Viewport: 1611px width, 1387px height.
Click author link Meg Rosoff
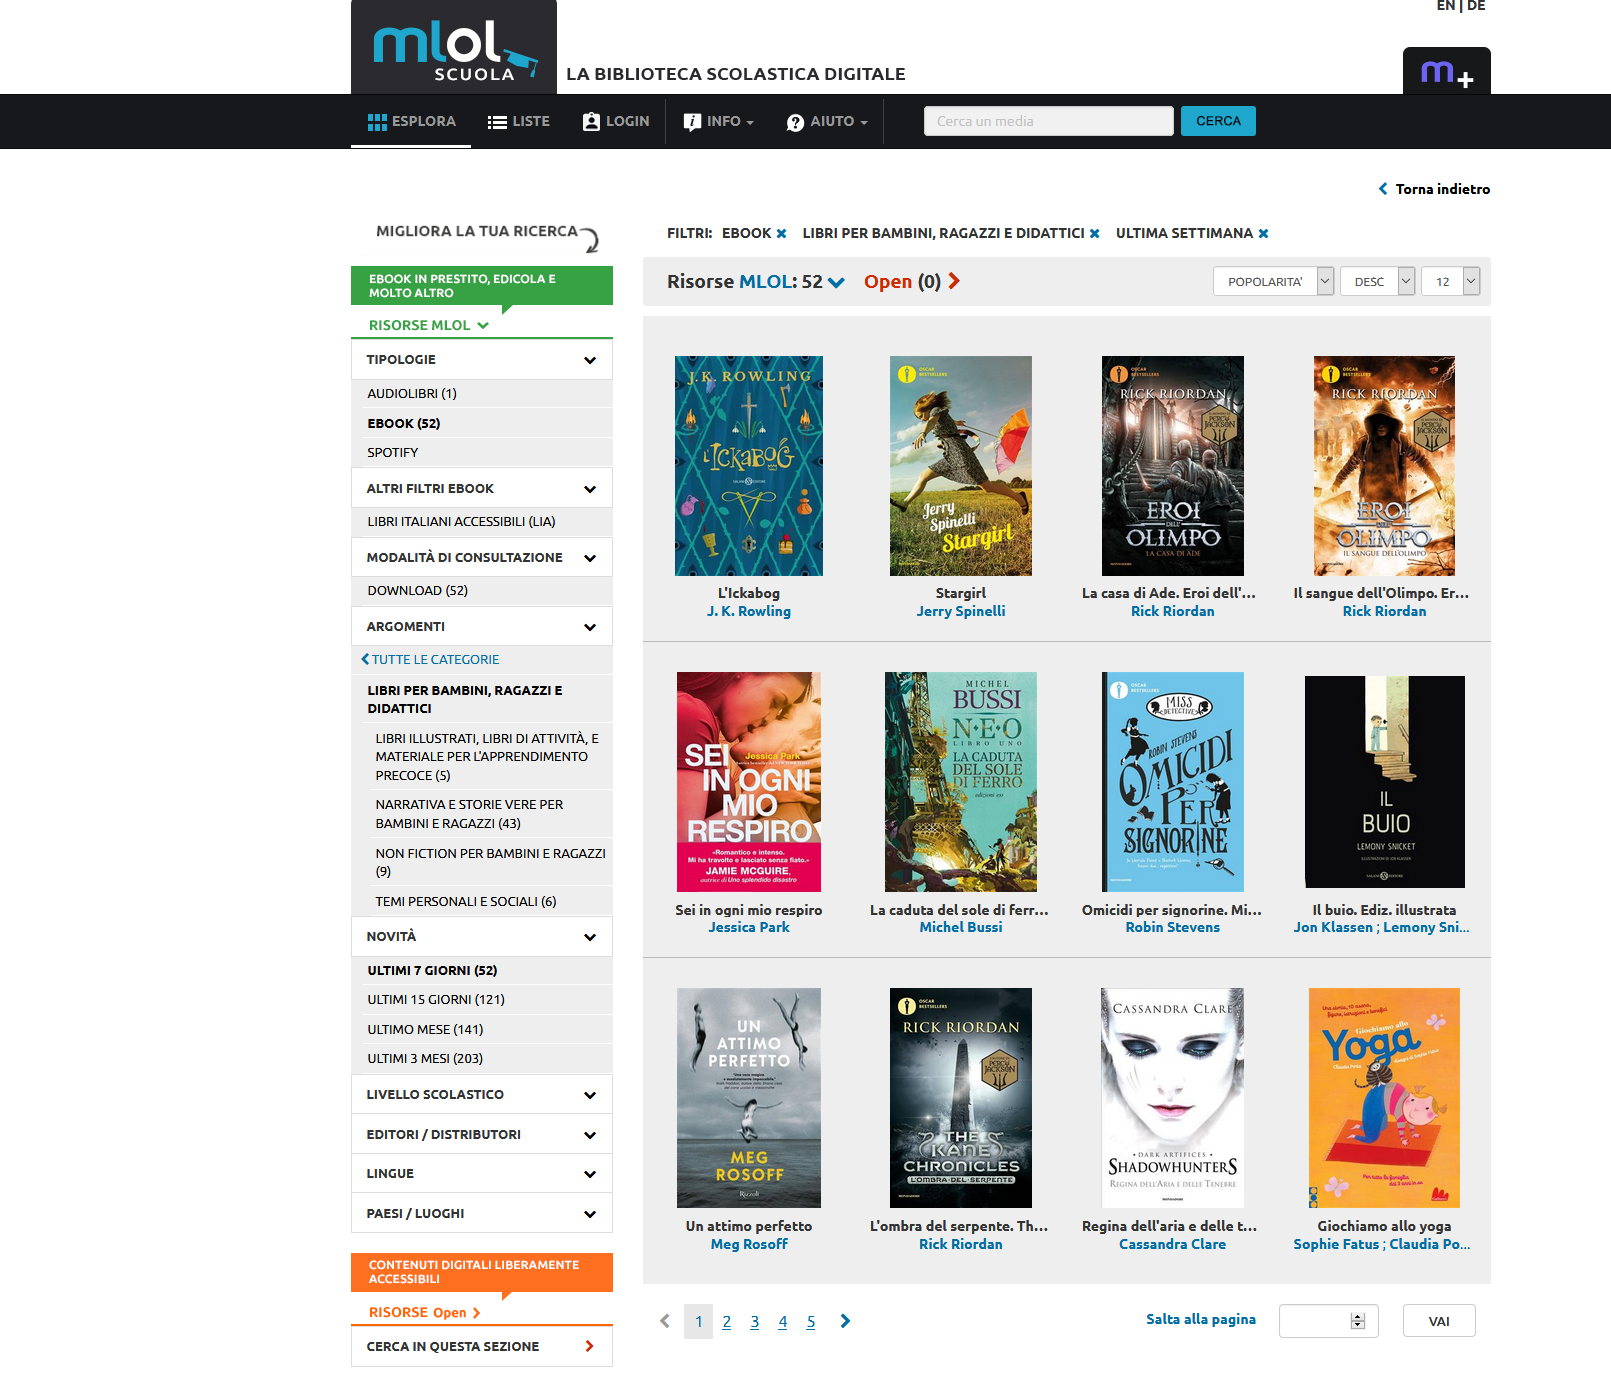click(x=749, y=1244)
